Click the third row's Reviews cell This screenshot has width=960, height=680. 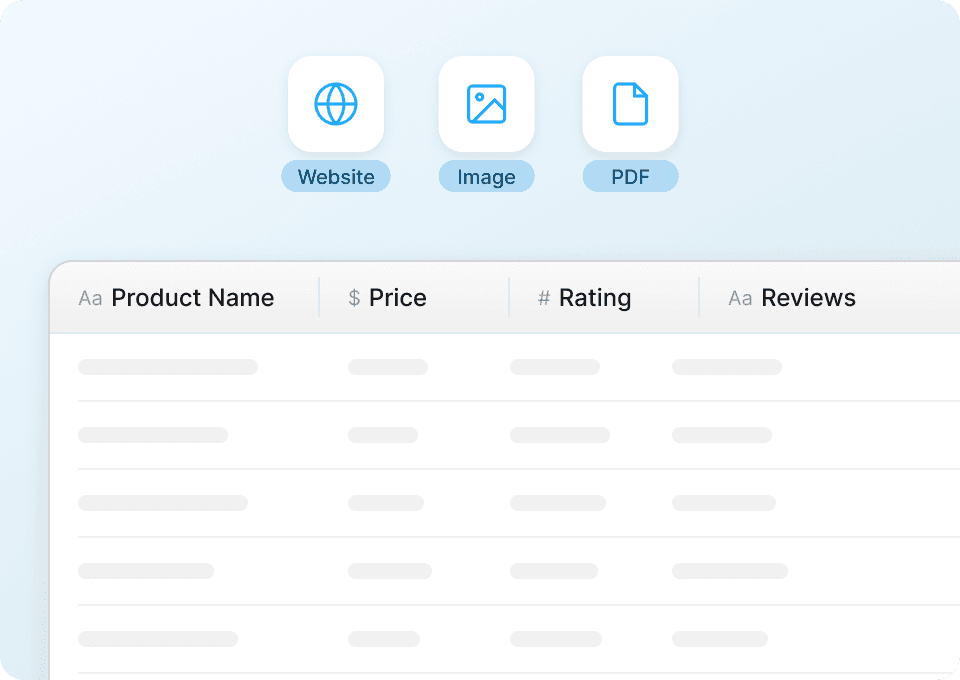(x=724, y=503)
